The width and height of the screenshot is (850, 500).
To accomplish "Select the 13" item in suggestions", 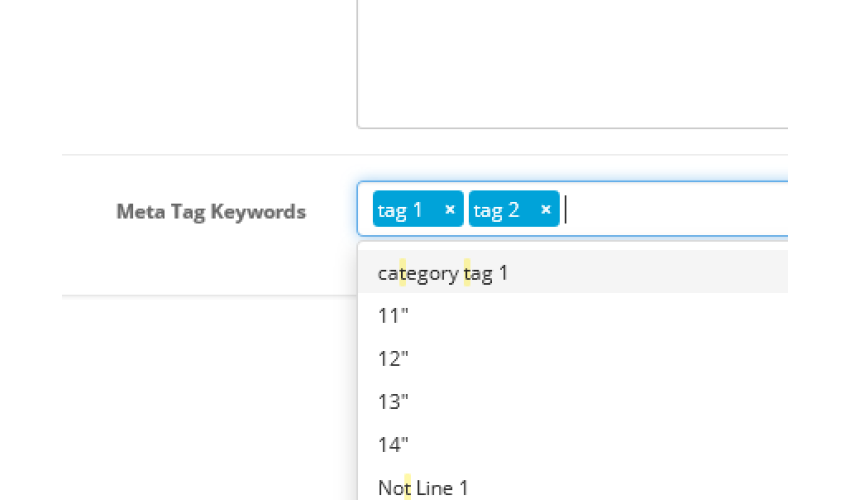I will pyautogui.click(x=572, y=401).
